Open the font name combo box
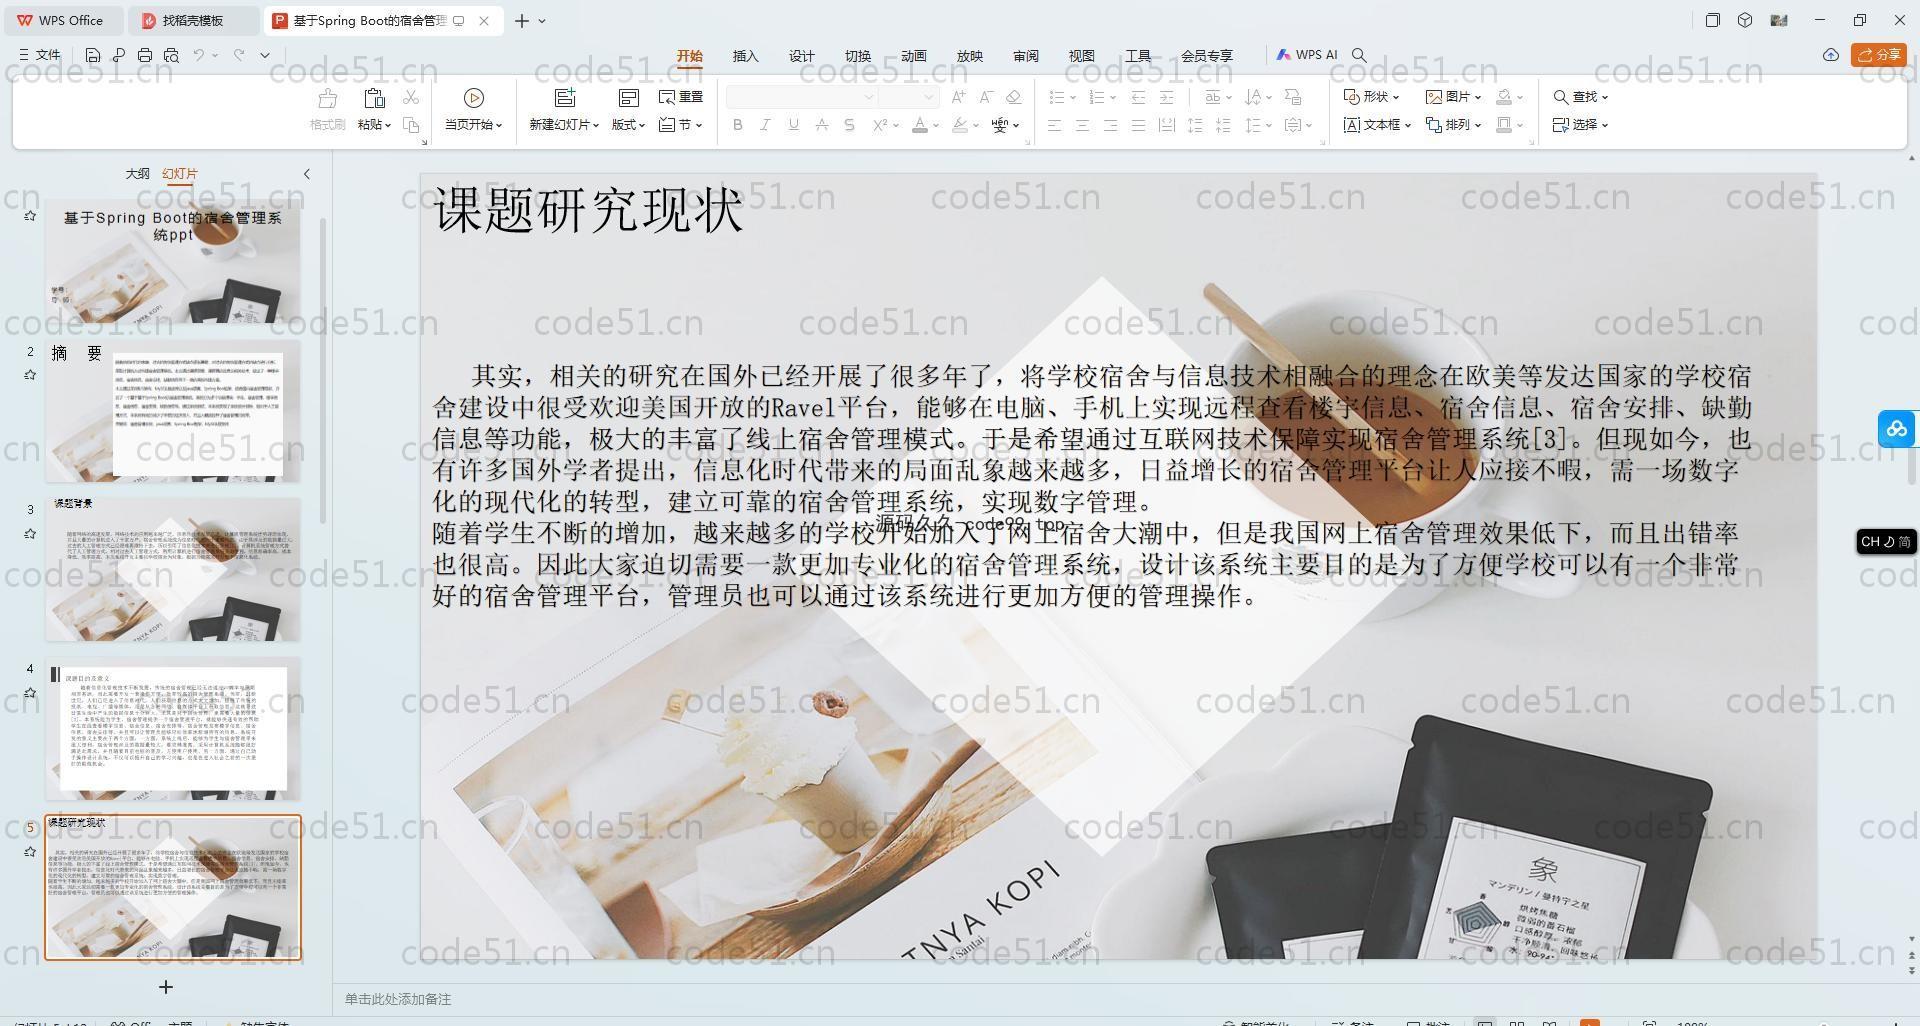Screen dimensions: 1920x1026 click(802, 97)
